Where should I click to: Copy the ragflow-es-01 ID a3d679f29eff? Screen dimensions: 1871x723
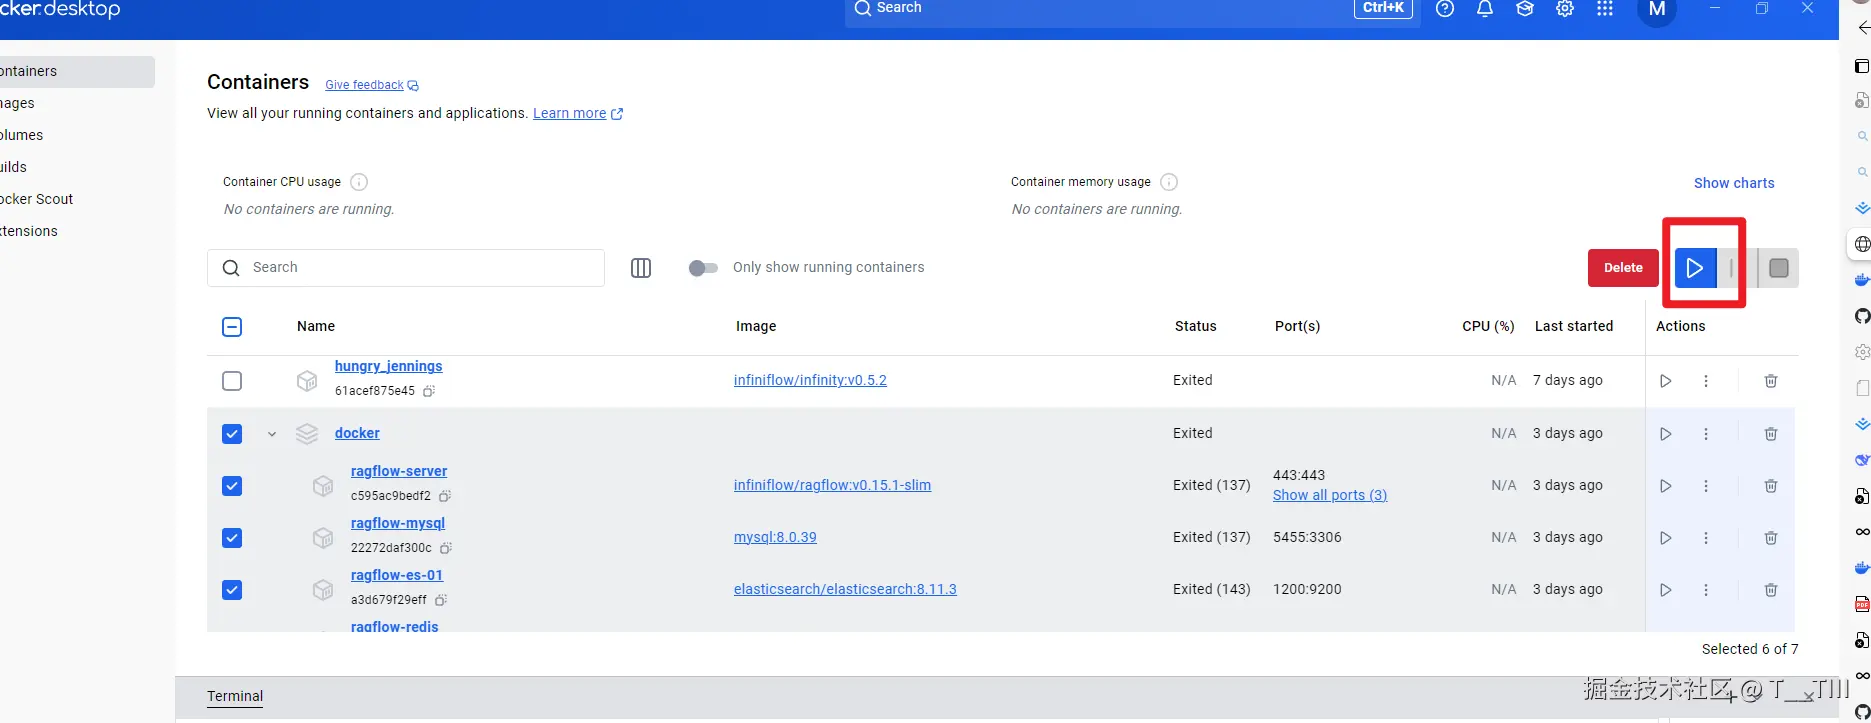[441, 600]
